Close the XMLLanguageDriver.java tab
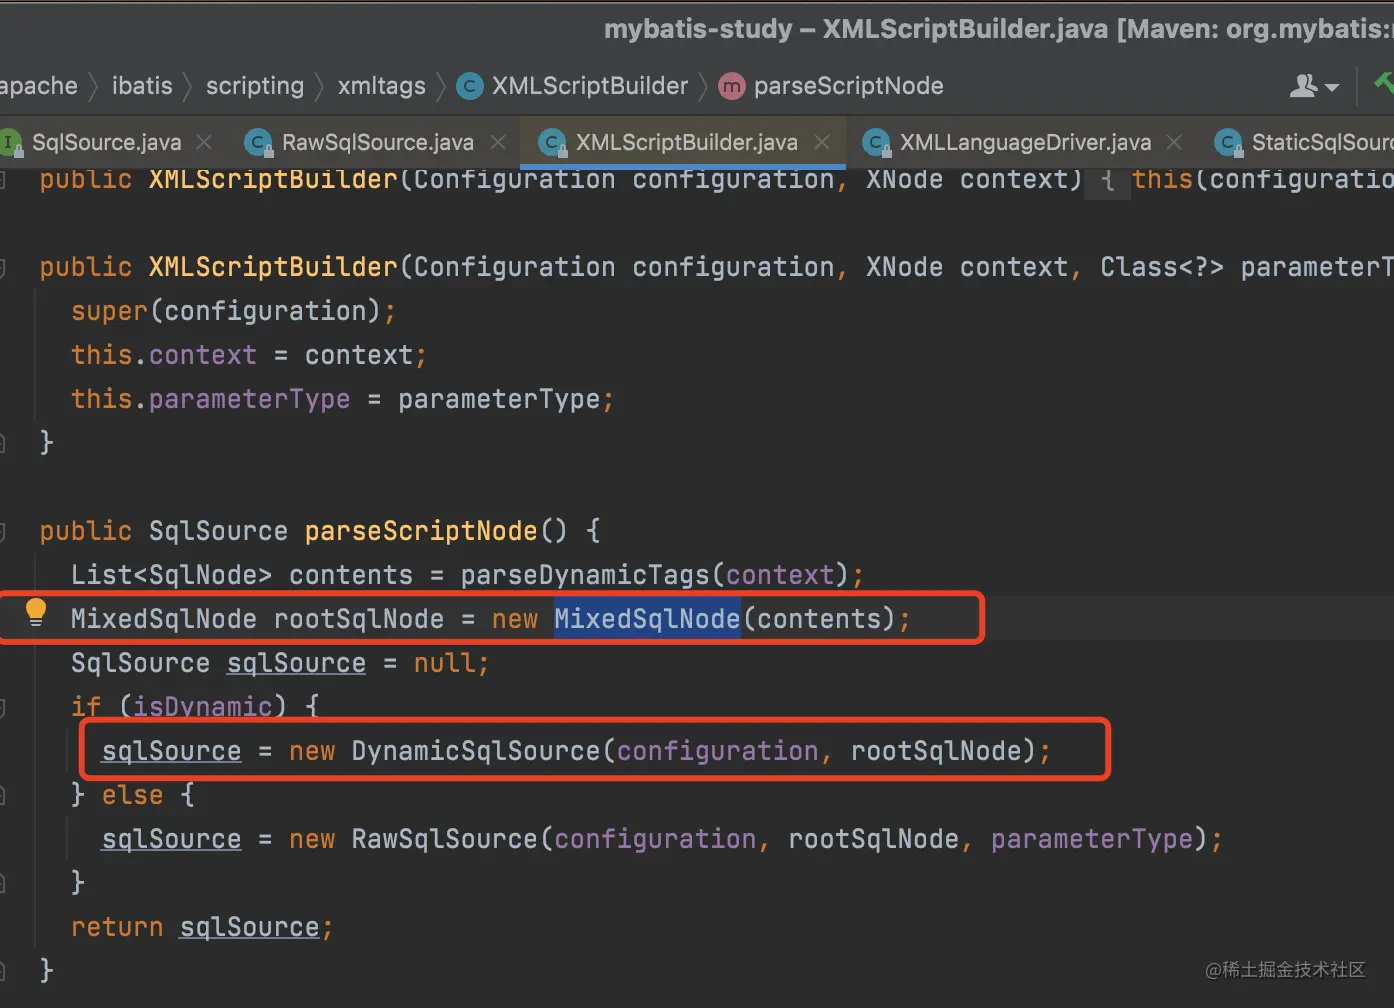 pyautogui.click(x=1174, y=142)
